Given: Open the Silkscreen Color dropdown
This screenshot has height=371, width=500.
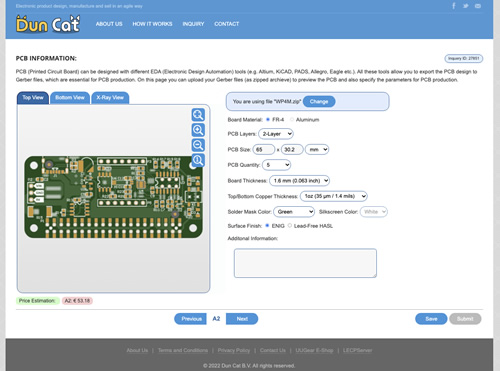Looking at the screenshot, I should (374, 212).
